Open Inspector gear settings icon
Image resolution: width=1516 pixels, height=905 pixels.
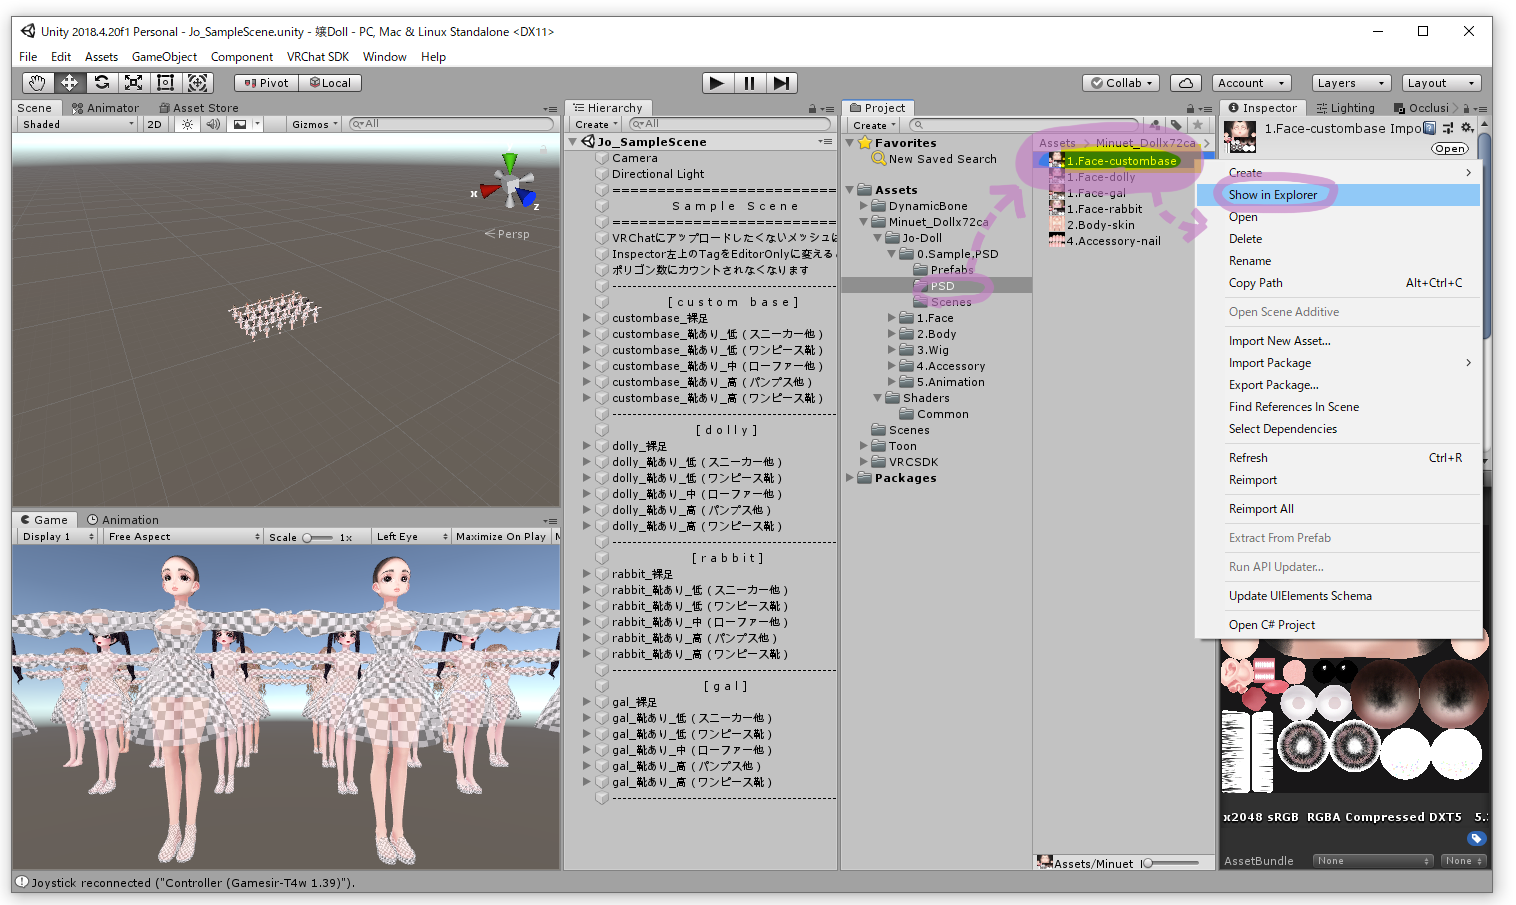tap(1467, 128)
